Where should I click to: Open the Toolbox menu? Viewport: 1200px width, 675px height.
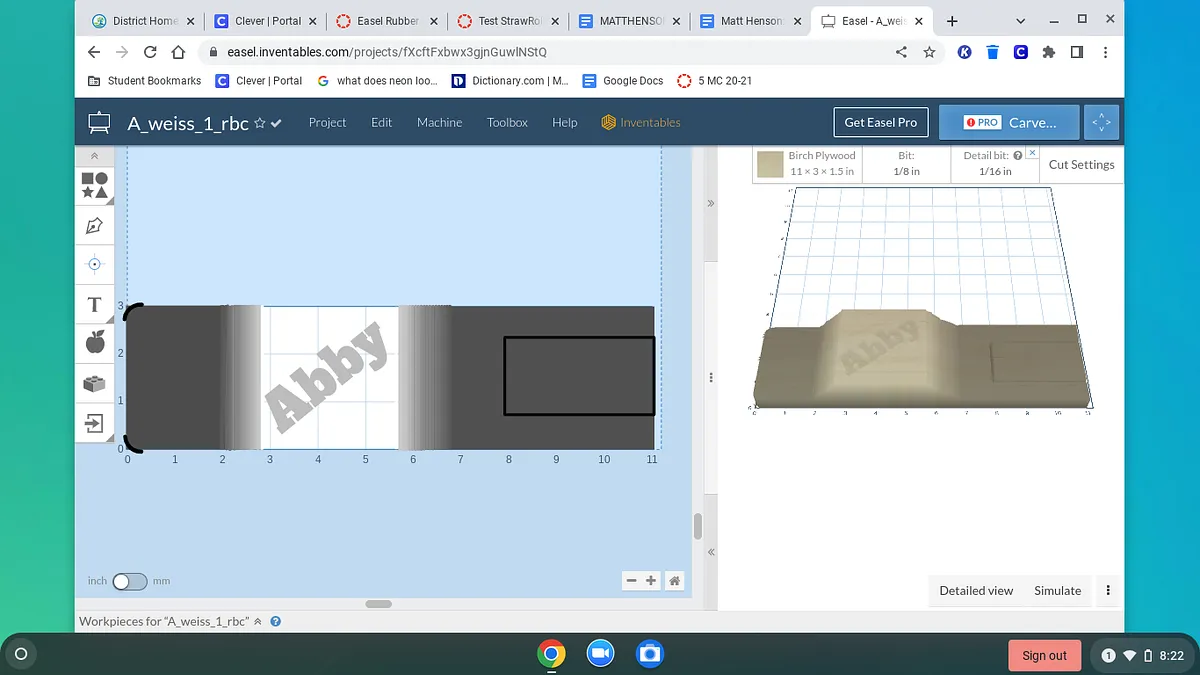coord(507,122)
